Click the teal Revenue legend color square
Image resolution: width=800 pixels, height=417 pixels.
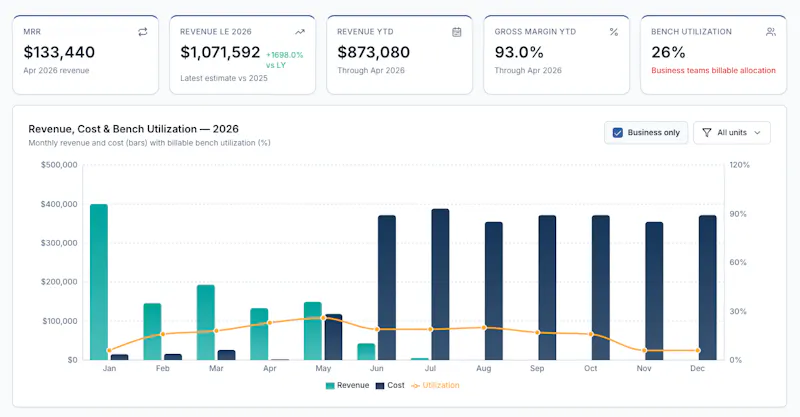(330, 386)
